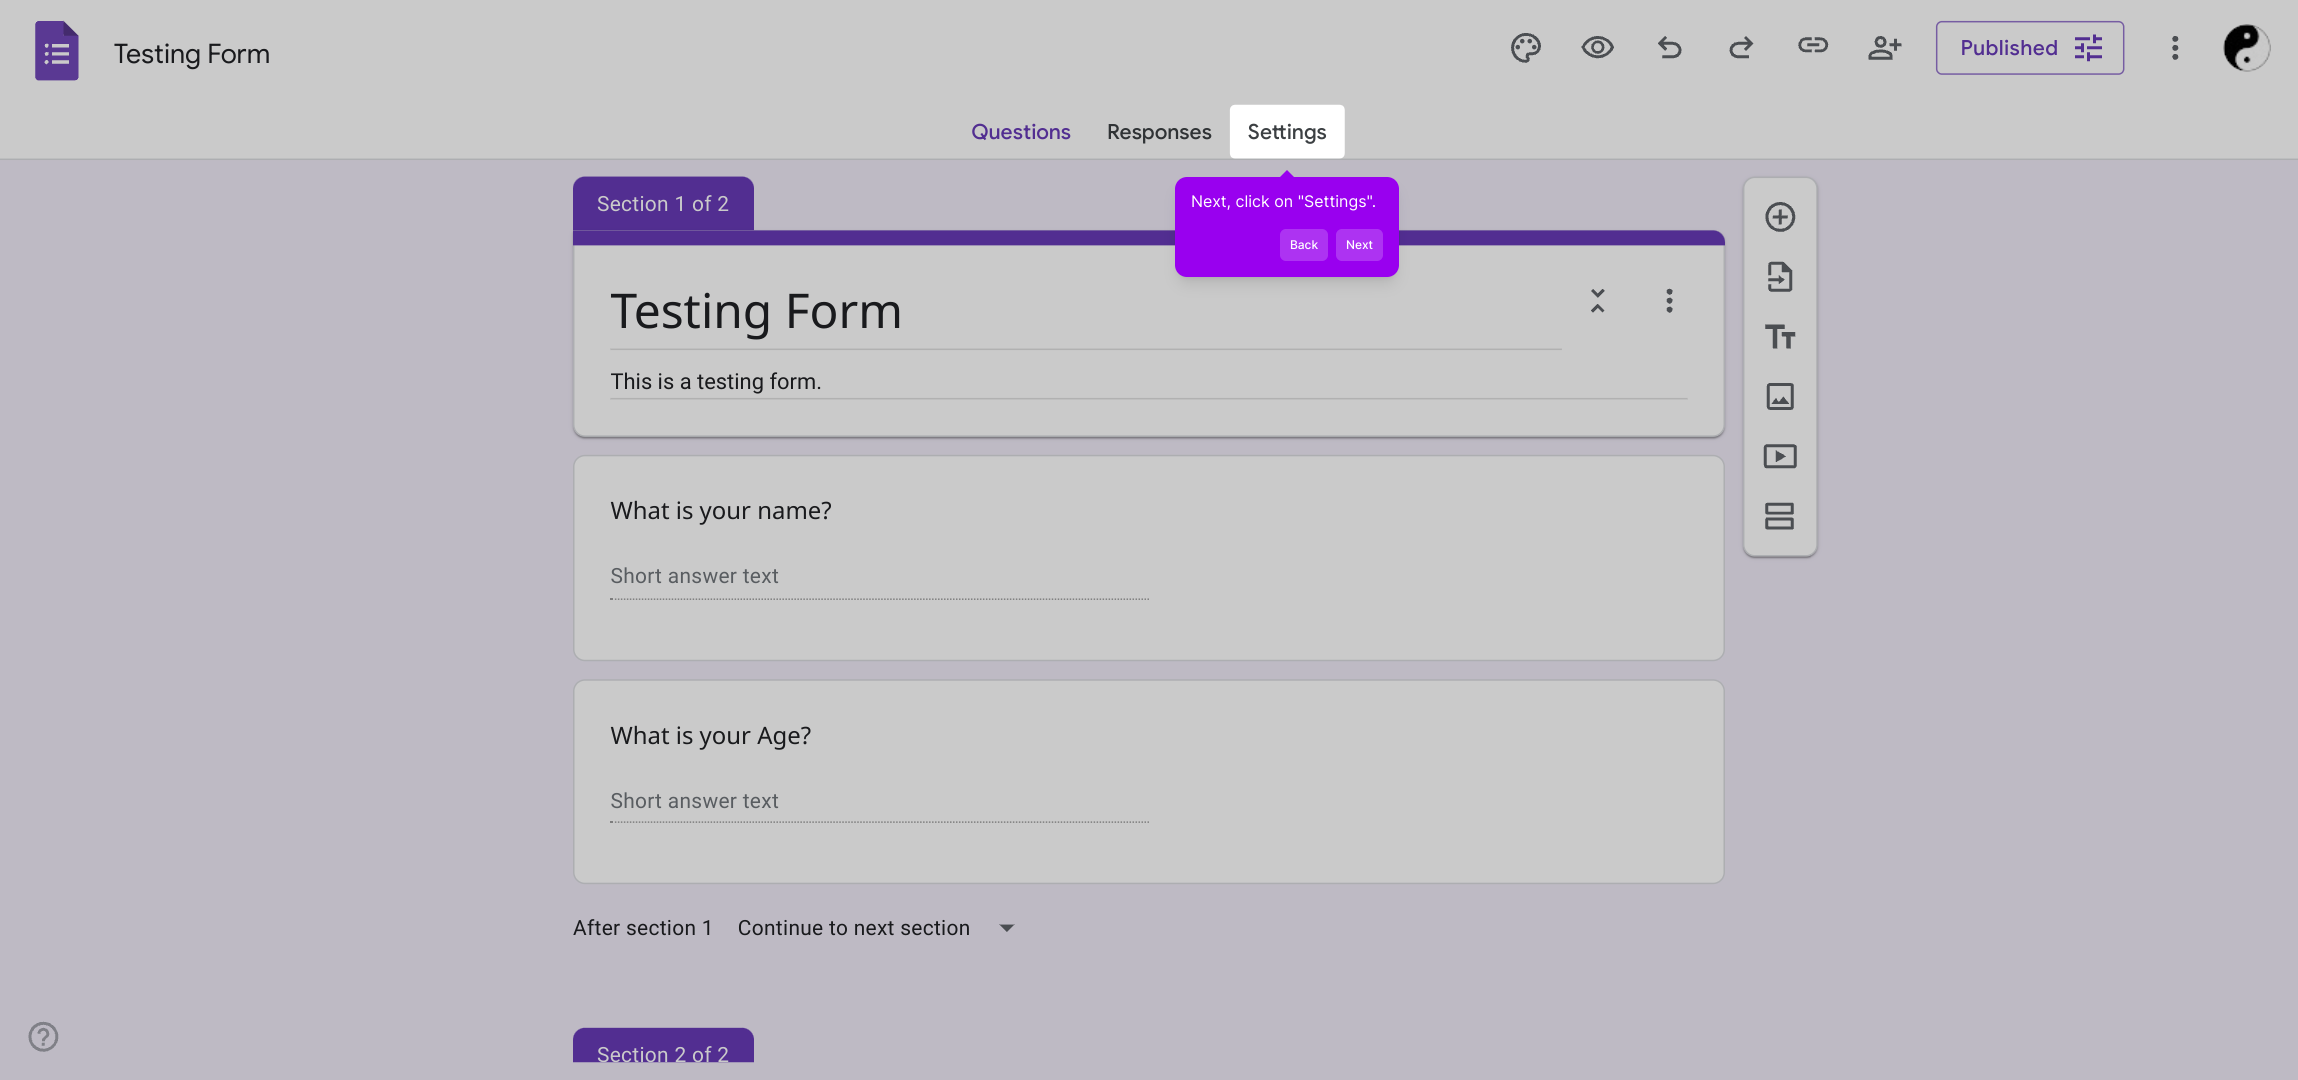2298x1080 pixels.
Task: Collapse the Testing Form section
Action: click(1598, 301)
